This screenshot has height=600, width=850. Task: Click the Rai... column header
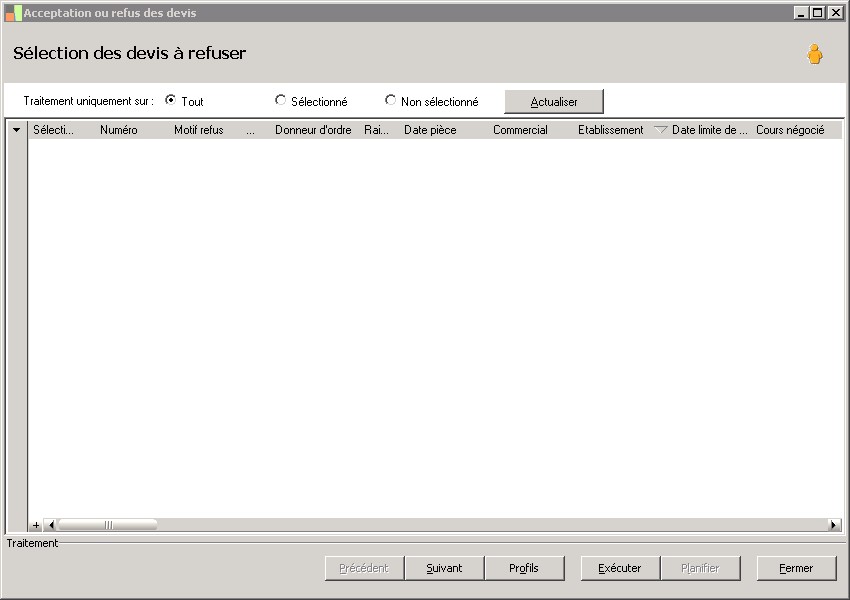(x=376, y=130)
